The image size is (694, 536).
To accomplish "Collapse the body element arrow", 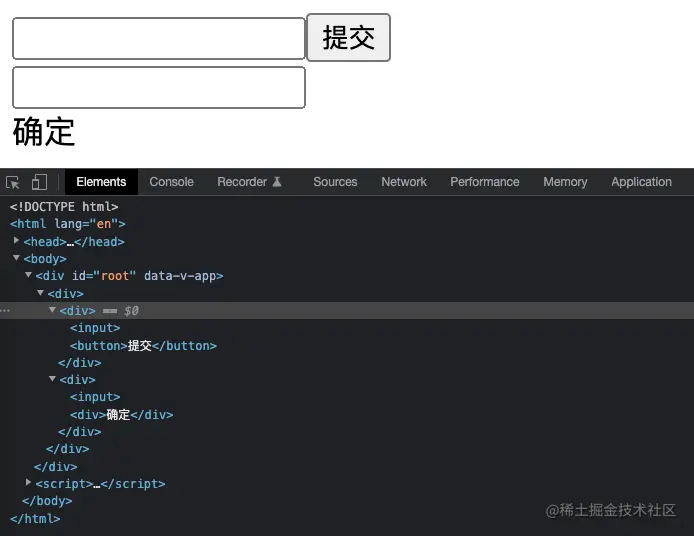I will [16, 258].
